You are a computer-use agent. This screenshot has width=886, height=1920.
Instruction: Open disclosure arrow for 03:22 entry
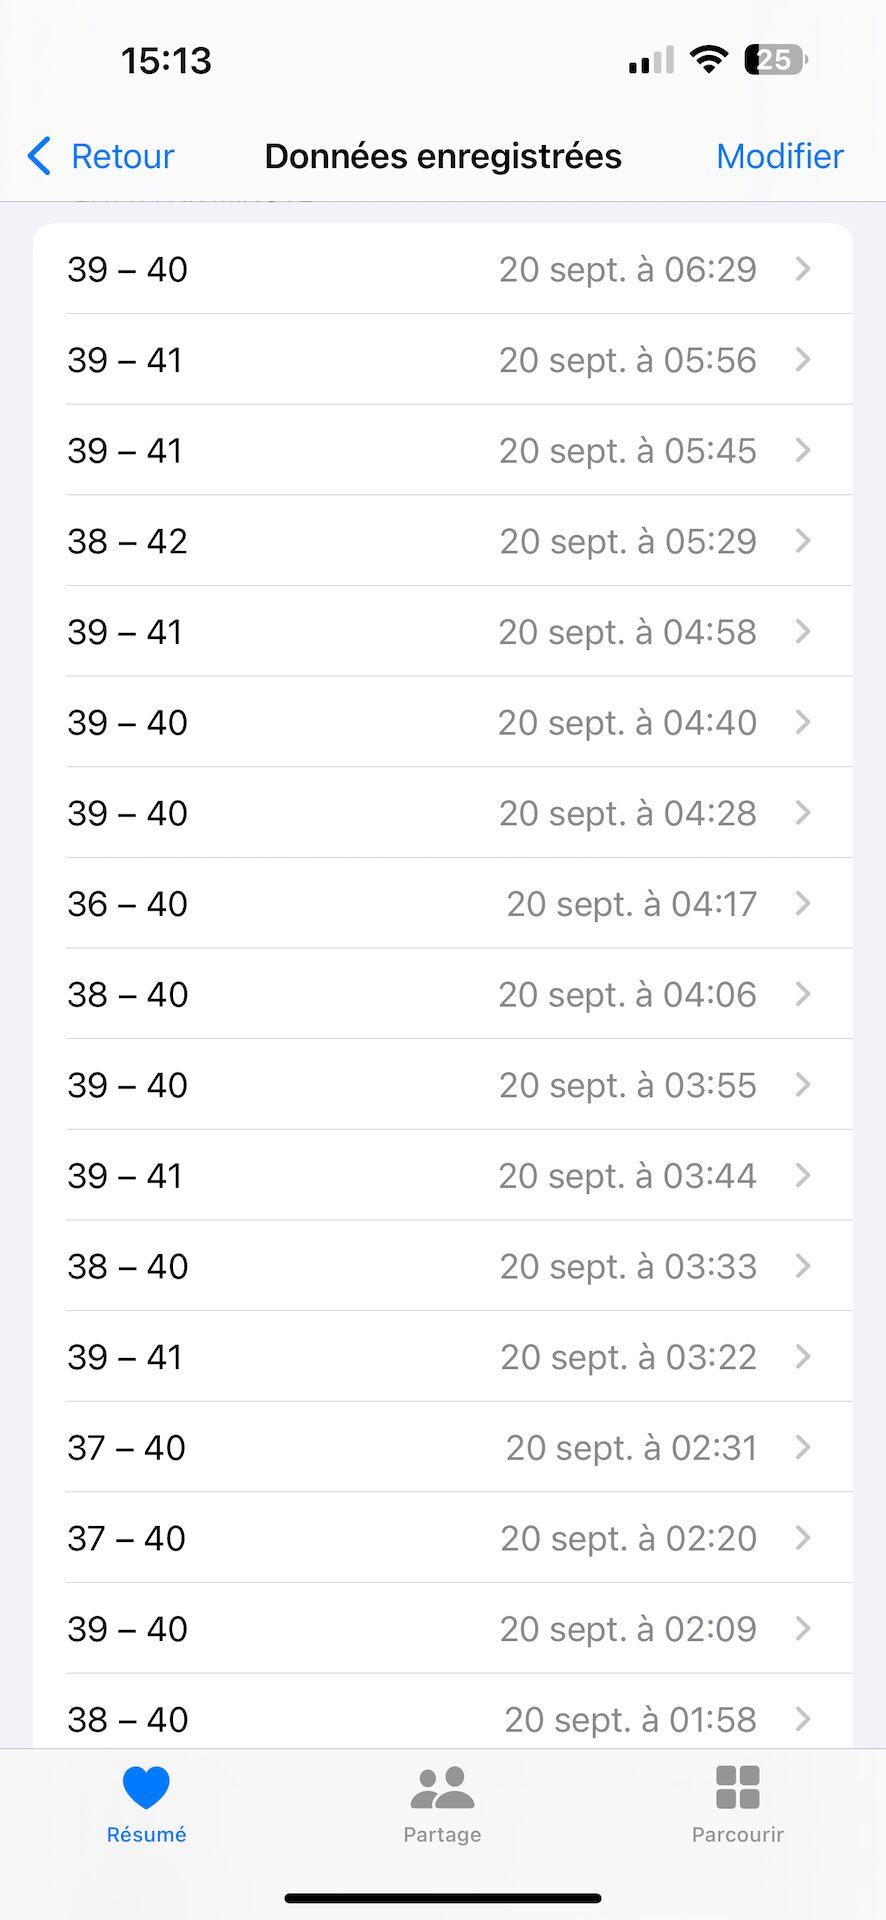point(803,1357)
